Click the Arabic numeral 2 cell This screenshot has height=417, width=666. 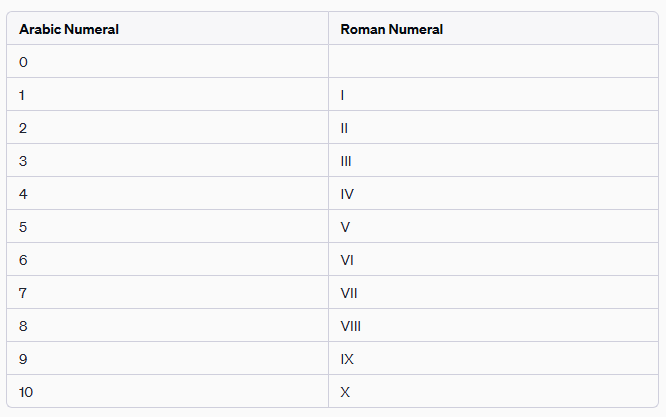coord(24,128)
